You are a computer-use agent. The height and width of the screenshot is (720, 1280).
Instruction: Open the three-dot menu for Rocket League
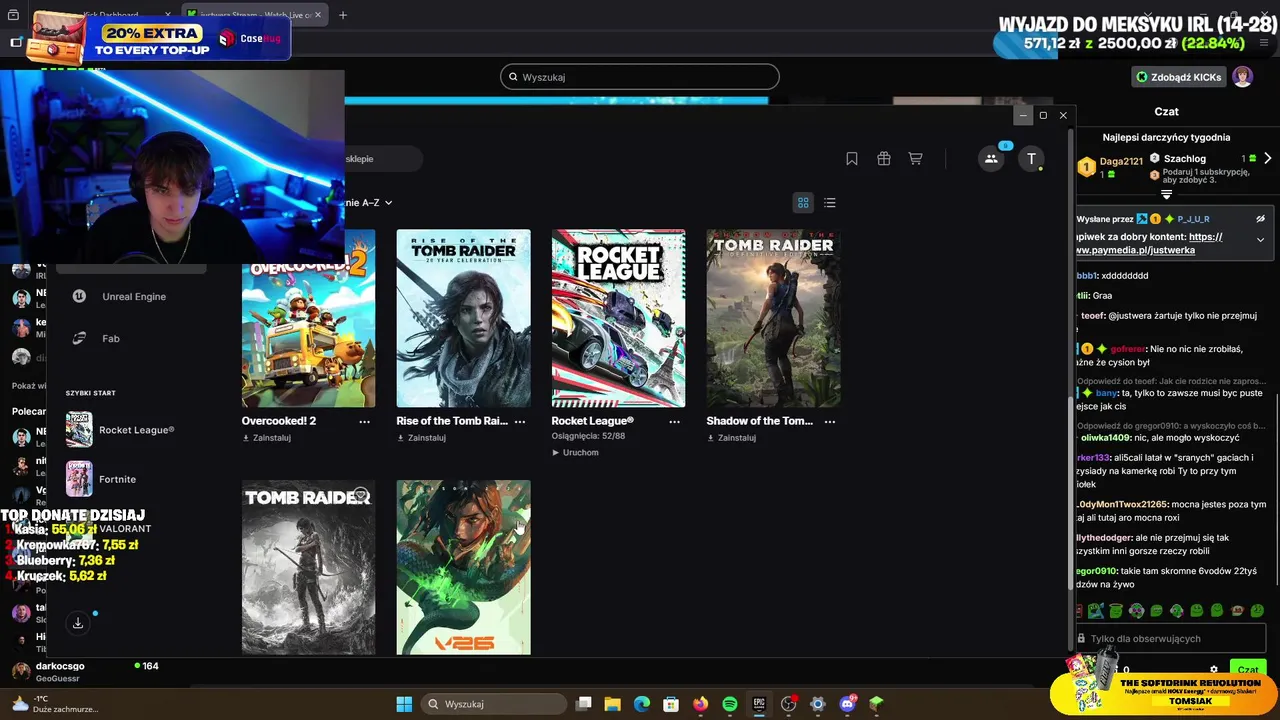(x=675, y=422)
